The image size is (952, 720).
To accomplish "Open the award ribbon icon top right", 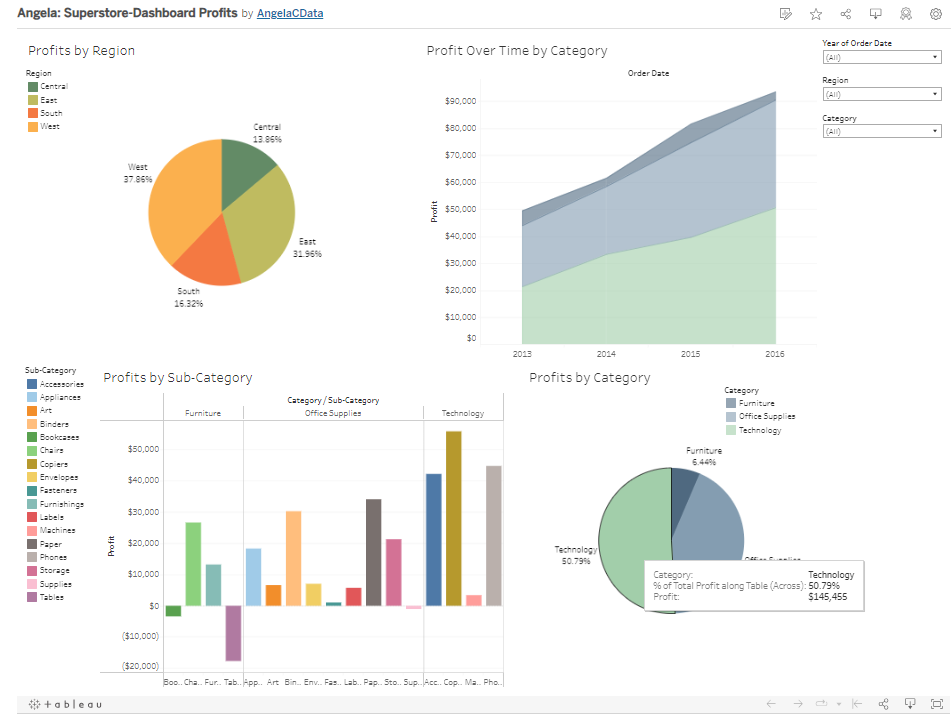I will [906, 14].
